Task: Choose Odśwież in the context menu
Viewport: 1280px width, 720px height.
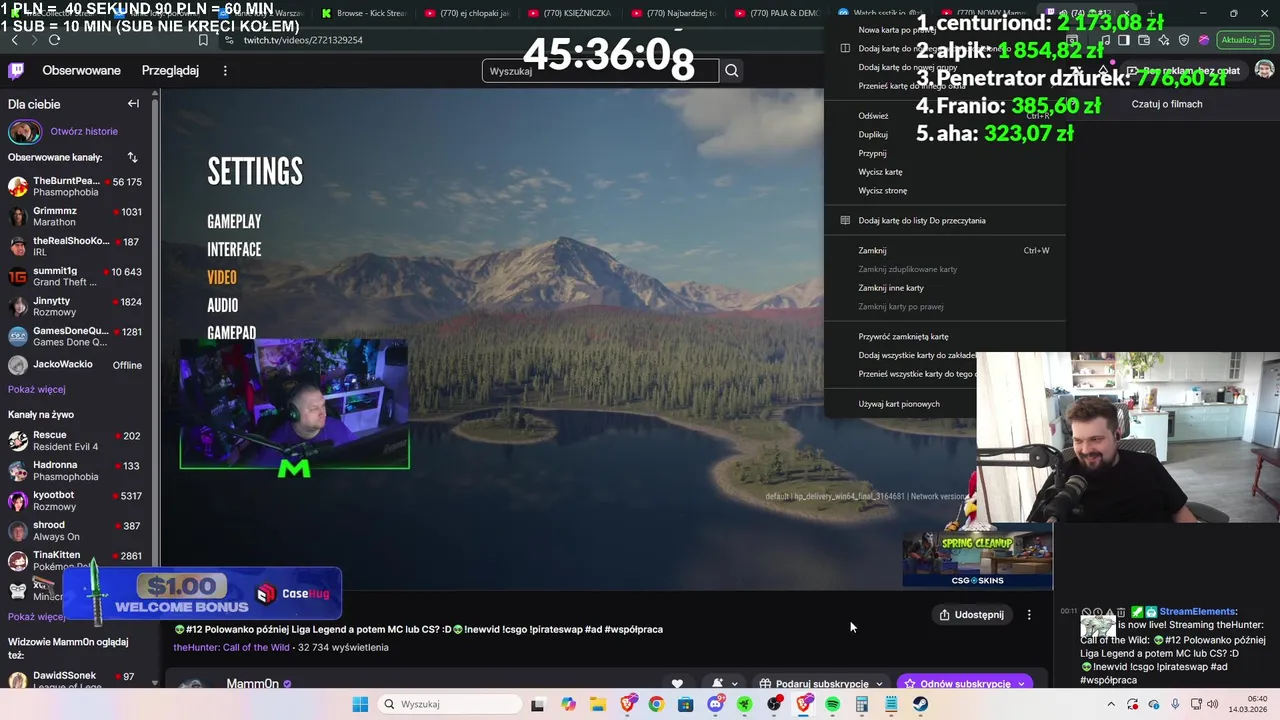Action: (x=873, y=116)
